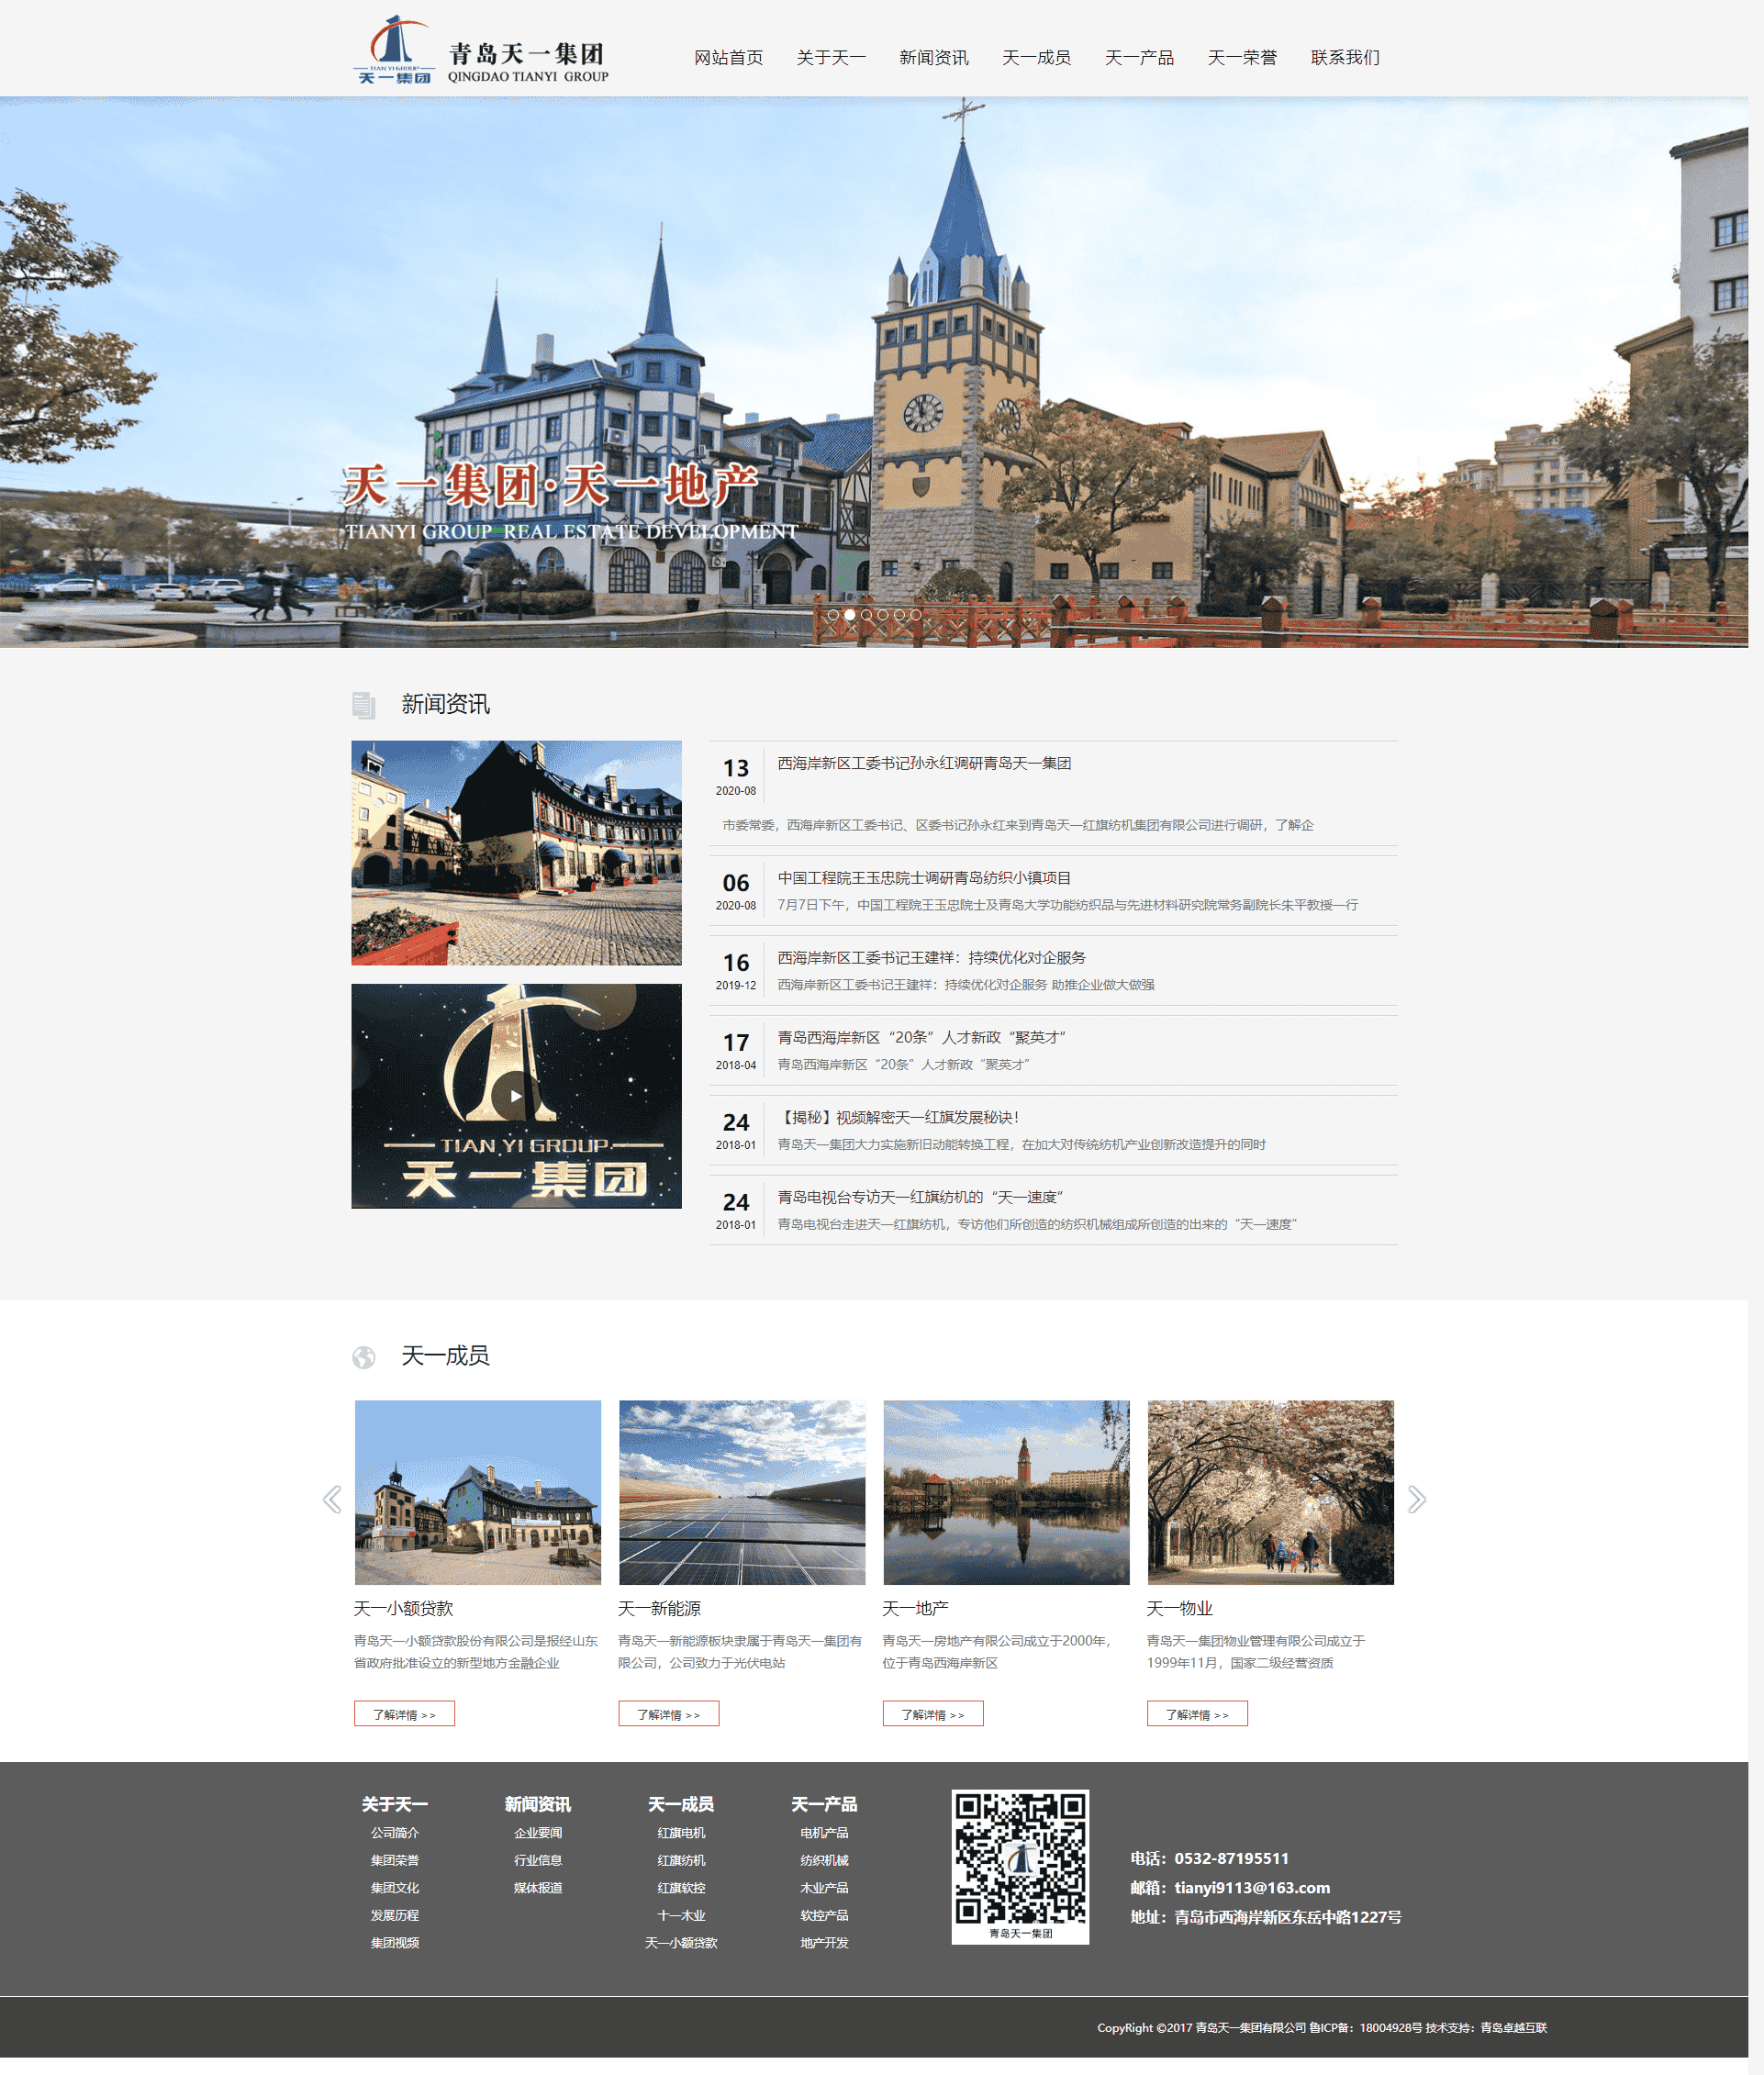Screen dimensions: 1764x2075
Task: Click 了解详情 under 天一小额贷款
Action: tap(404, 1714)
